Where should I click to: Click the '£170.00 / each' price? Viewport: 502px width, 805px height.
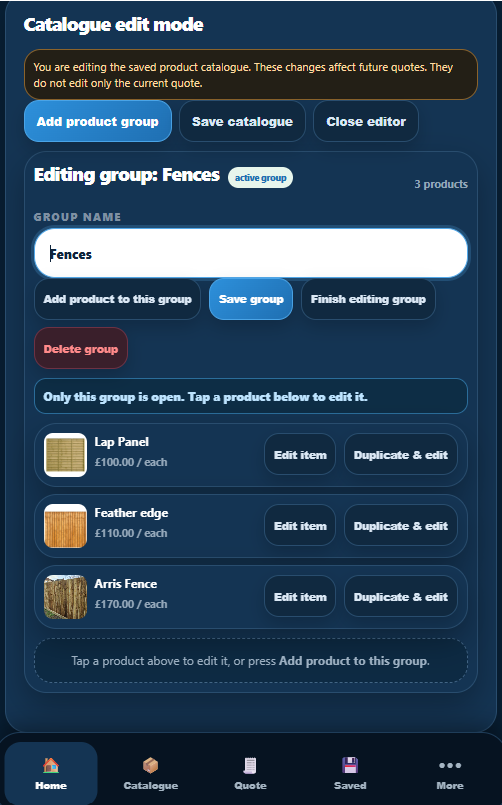click(131, 604)
